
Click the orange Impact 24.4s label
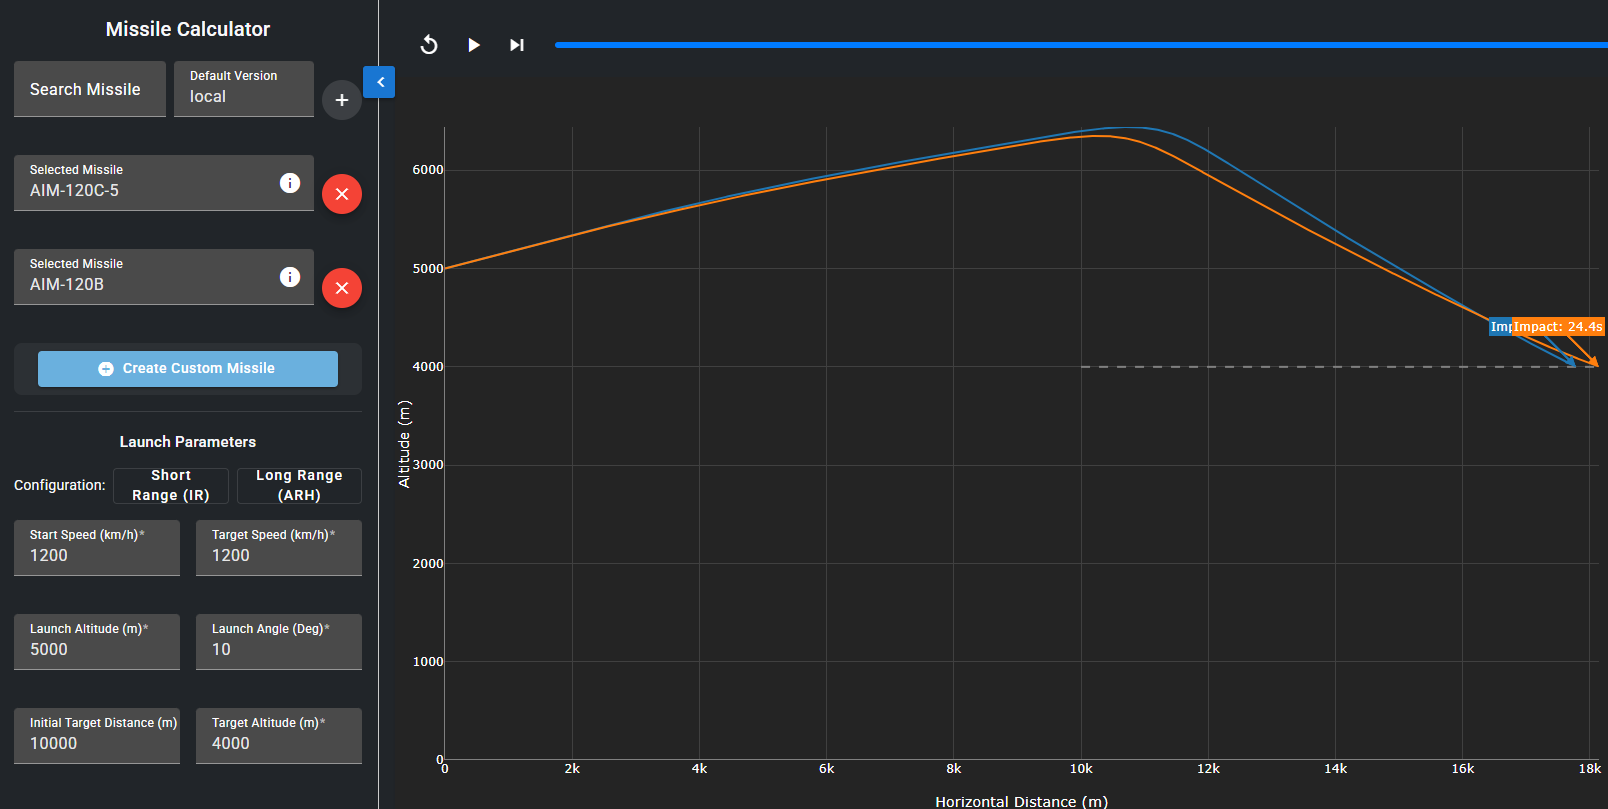pos(1558,327)
